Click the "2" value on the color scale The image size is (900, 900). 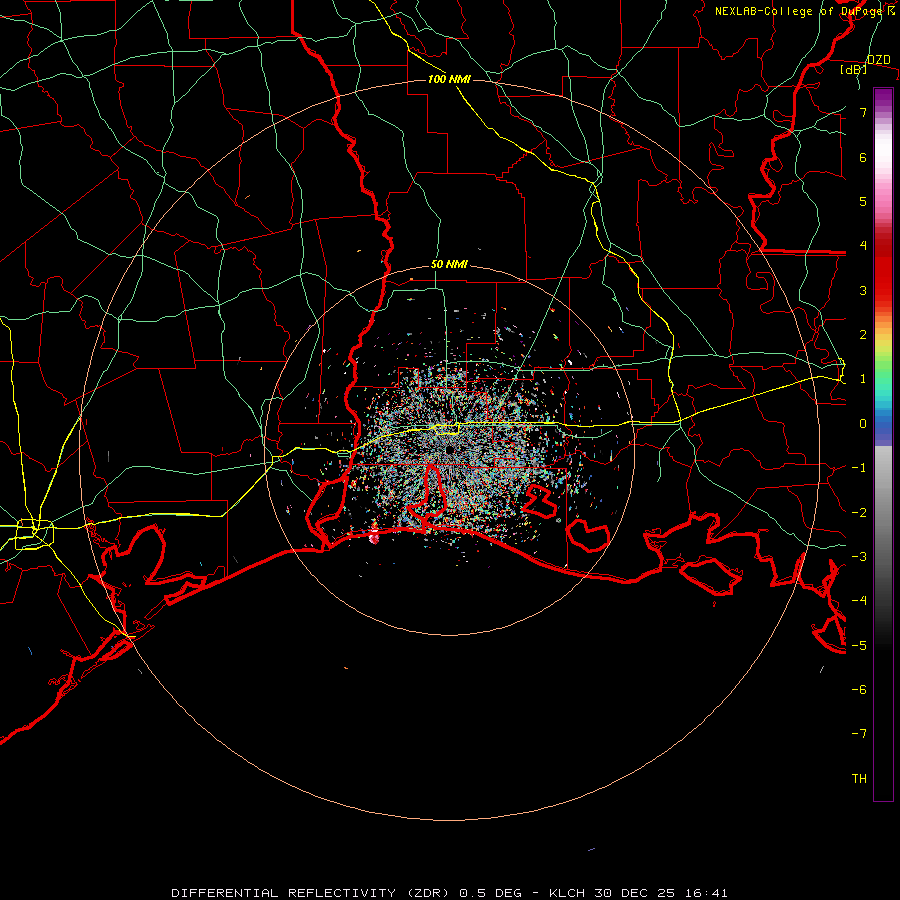863,335
